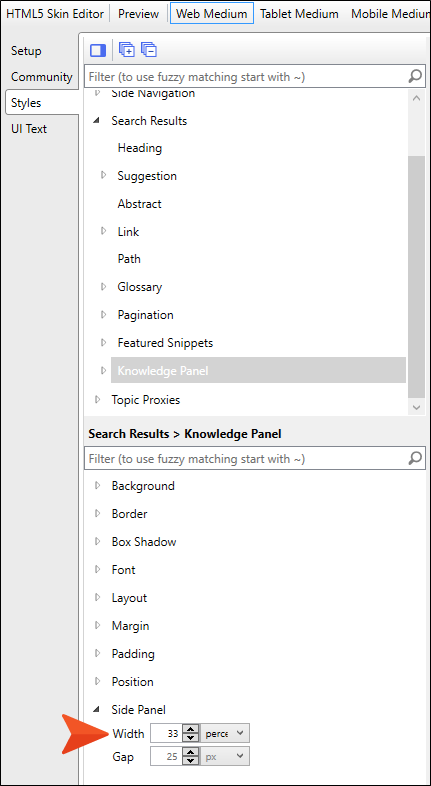Switch to the Tablet Medium tab
The height and width of the screenshot is (786, 431).
299,14
